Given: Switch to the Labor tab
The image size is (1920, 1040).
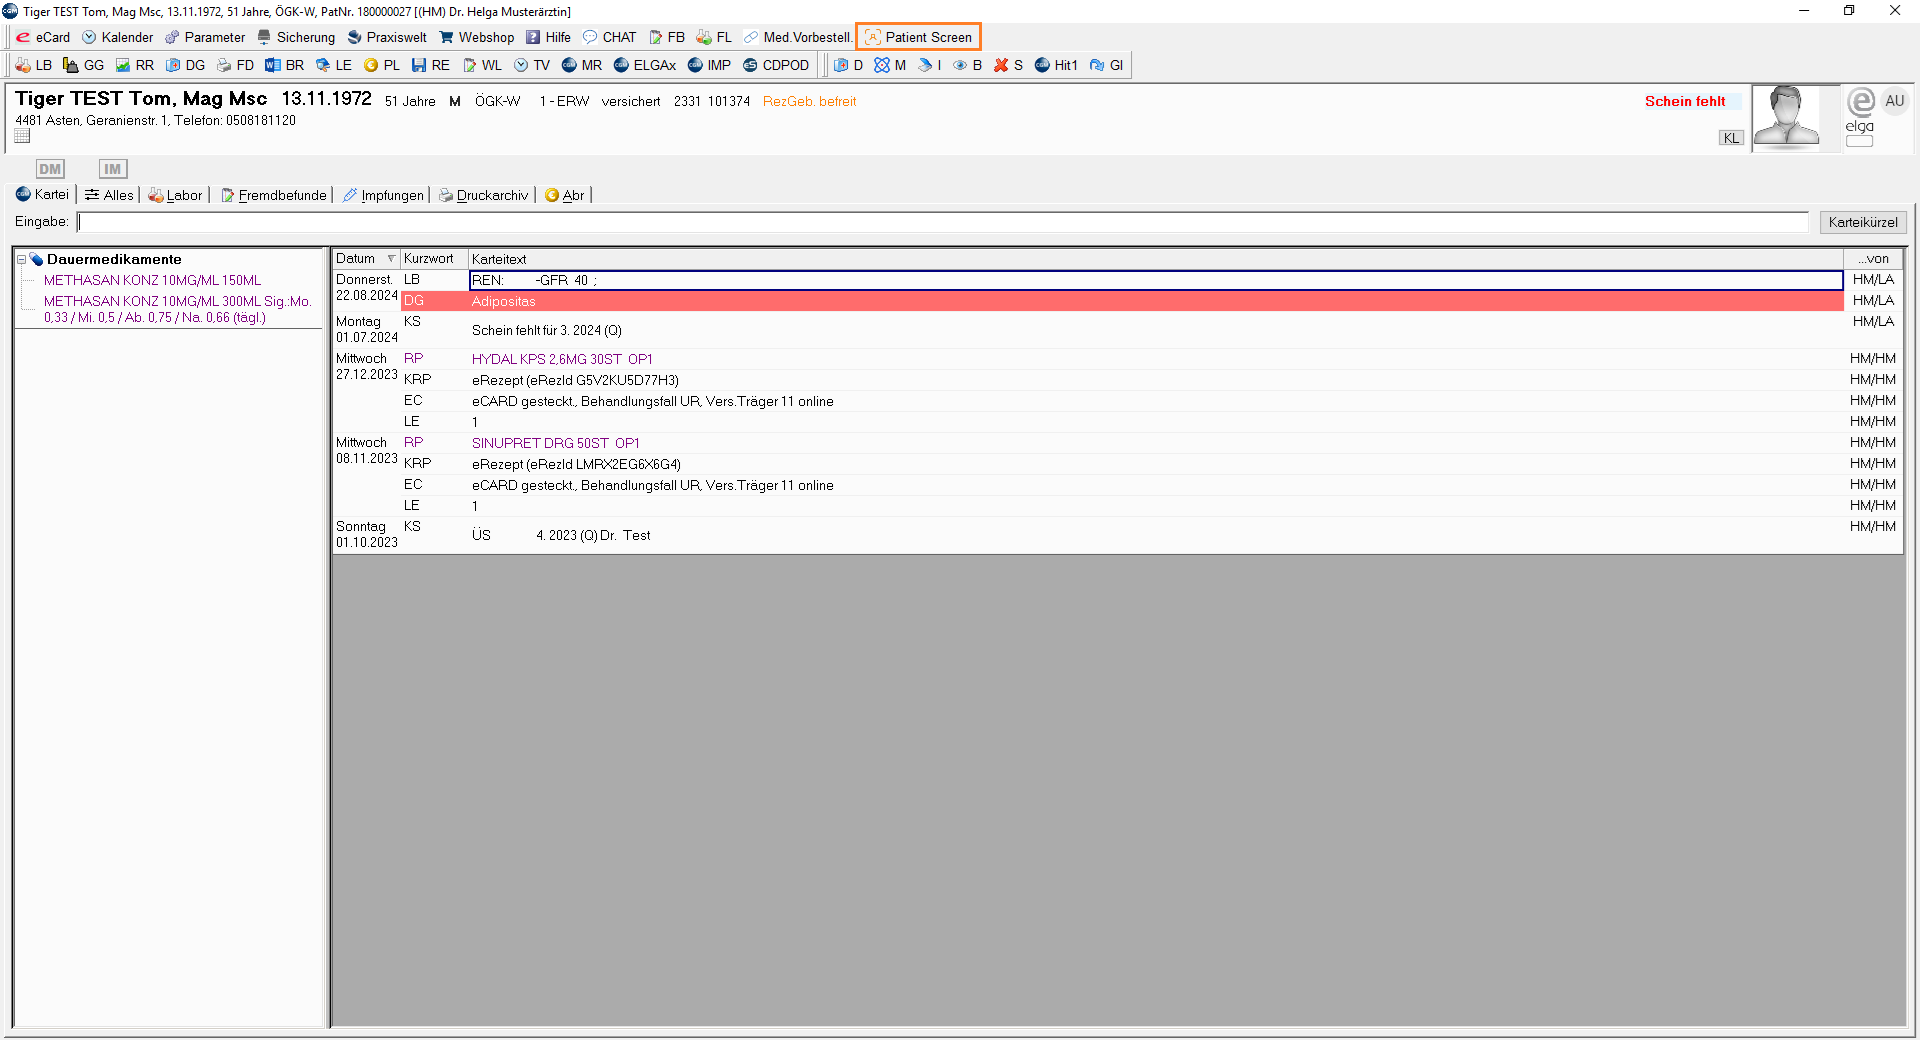Looking at the screenshot, I should pos(176,195).
